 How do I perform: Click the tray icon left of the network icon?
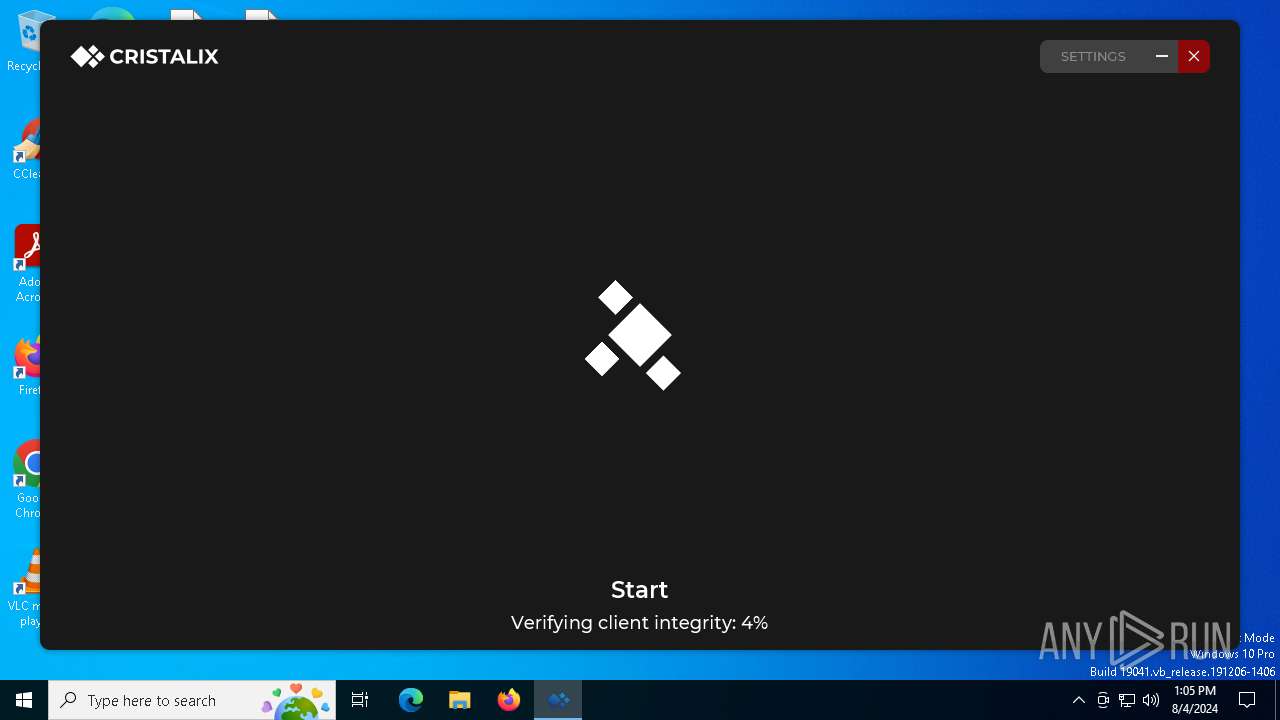(x=1103, y=700)
